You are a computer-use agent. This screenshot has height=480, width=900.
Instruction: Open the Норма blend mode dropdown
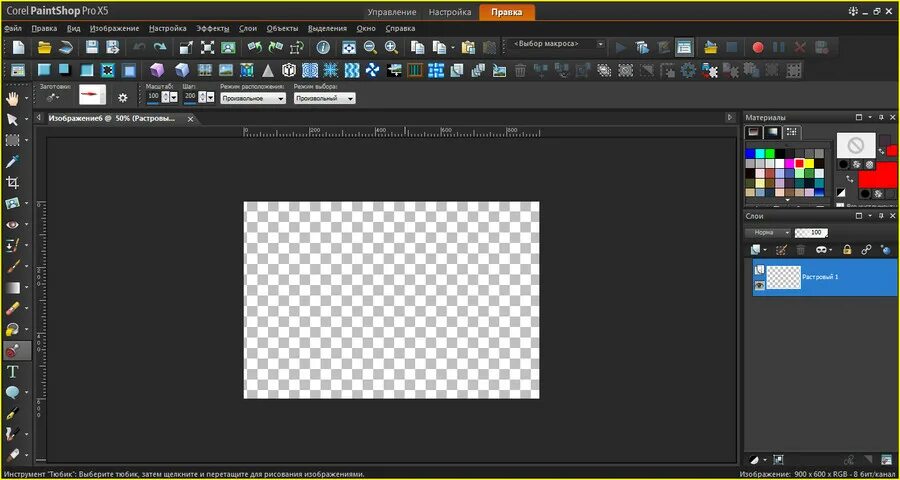click(x=769, y=233)
